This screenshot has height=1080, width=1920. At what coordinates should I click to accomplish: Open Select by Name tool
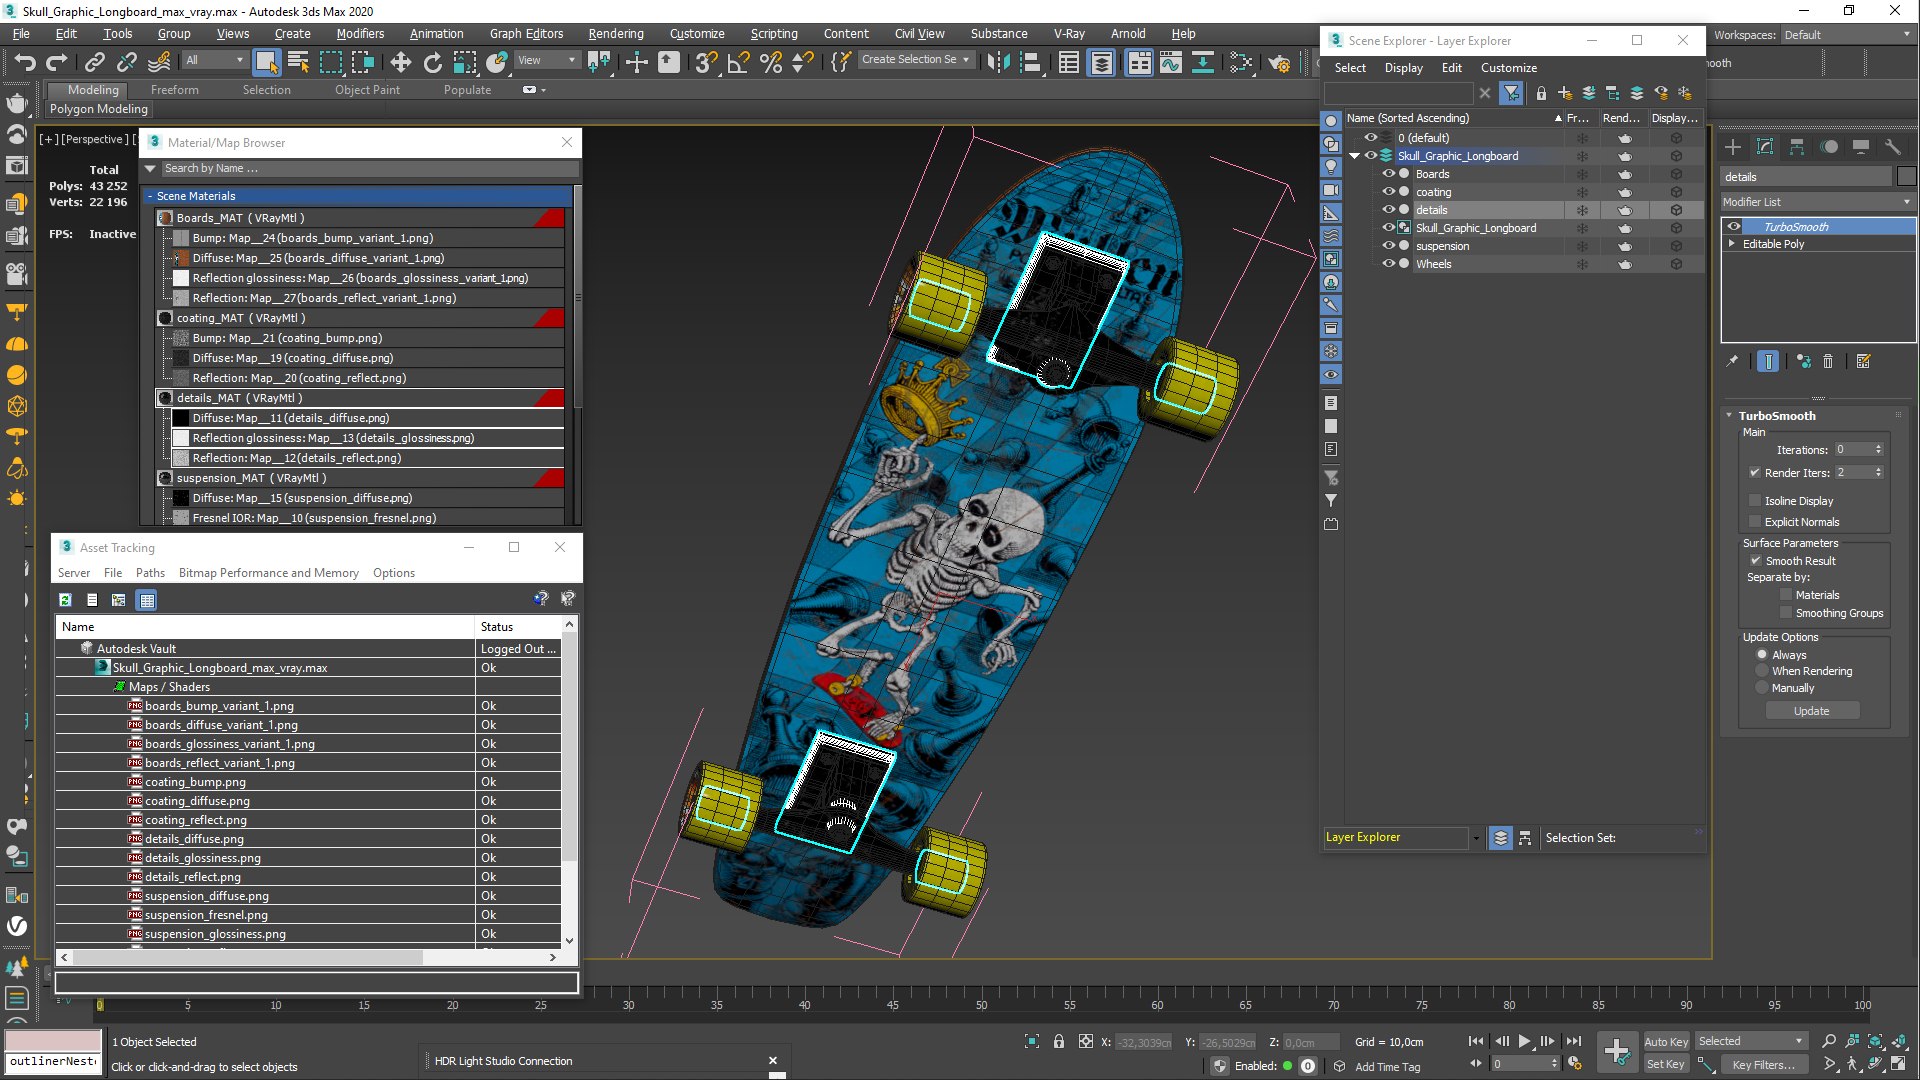click(x=298, y=62)
